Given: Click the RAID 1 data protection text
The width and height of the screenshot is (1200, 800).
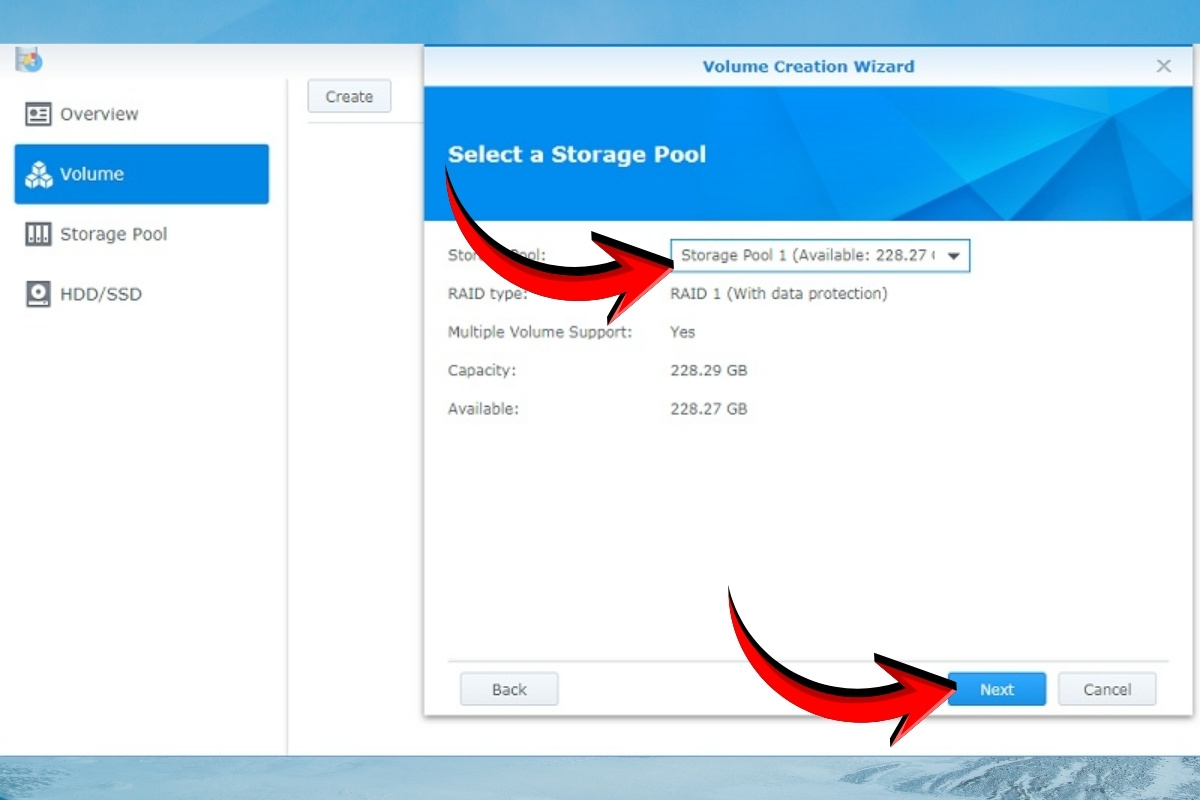Looking at the screenshot, I should point(778,293).
